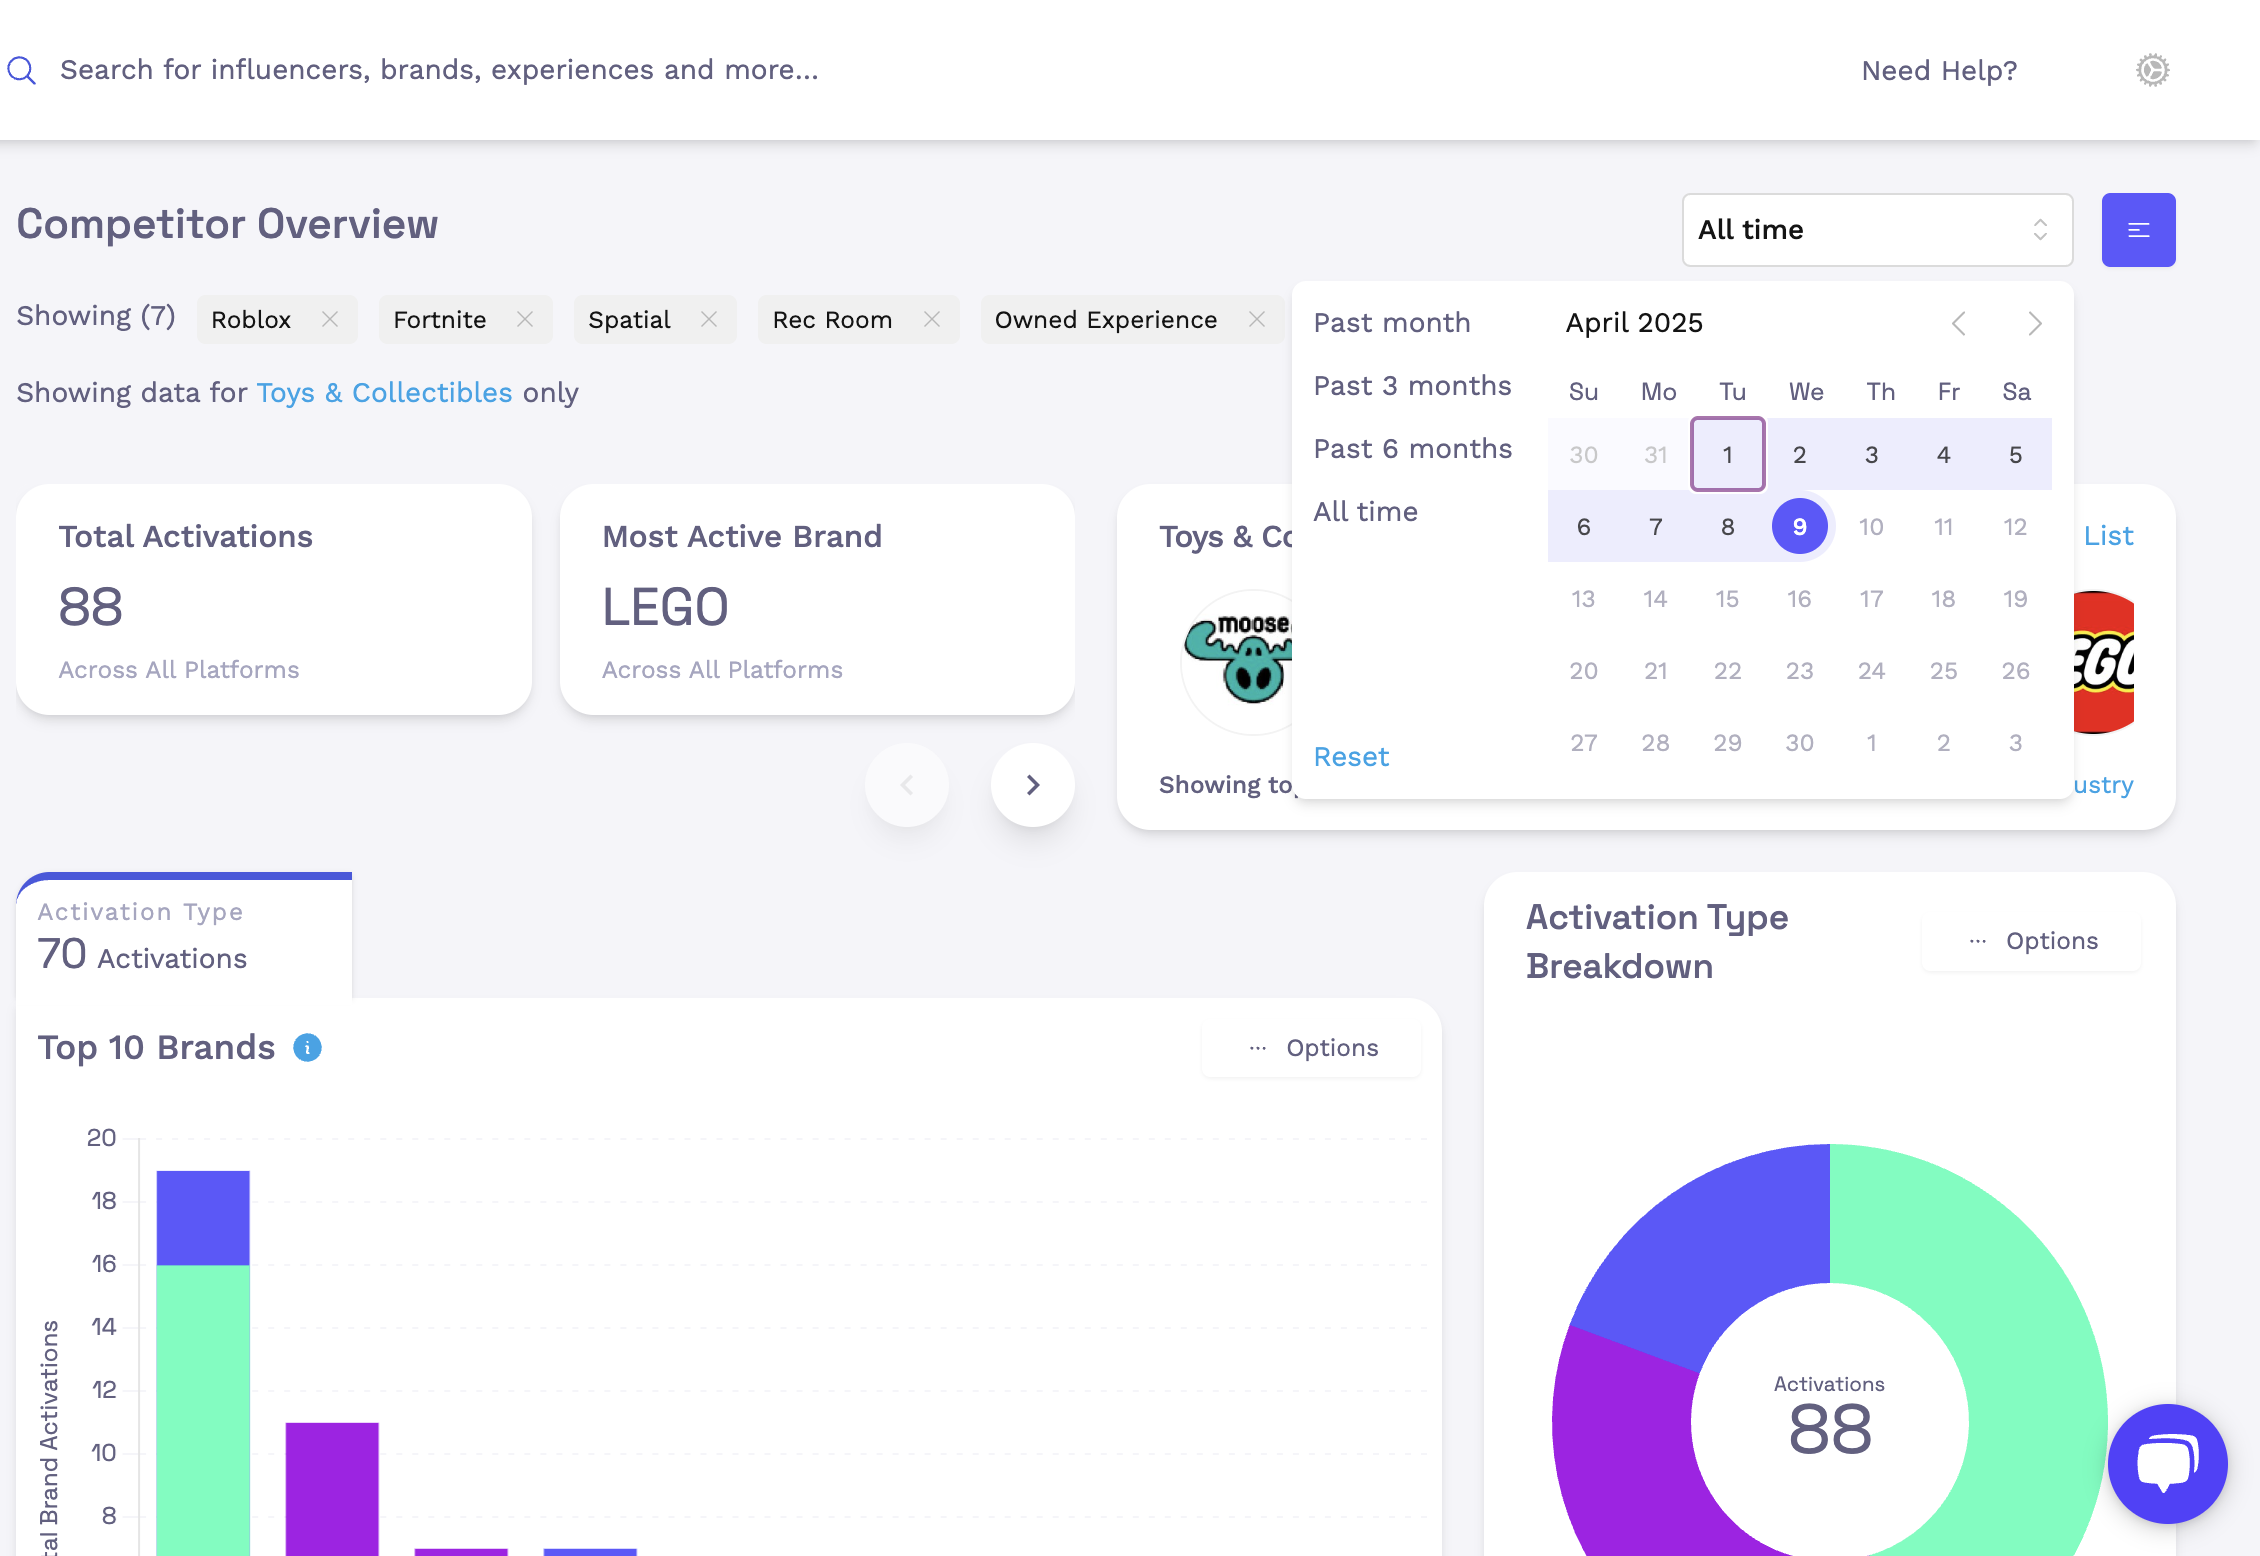The height and width of the screenshot is (1556, 2260).
Task: Click the Competitor Overview heading
Action: click(x=227, y=224)
